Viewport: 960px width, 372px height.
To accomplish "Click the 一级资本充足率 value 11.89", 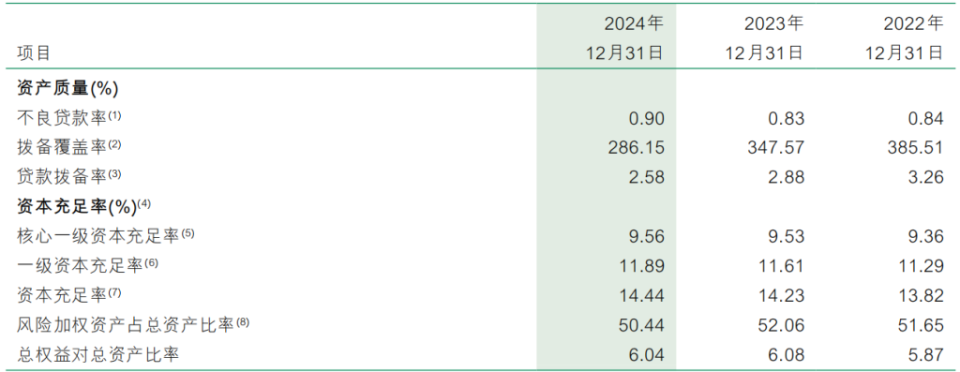I will click(x=642, y=266).
